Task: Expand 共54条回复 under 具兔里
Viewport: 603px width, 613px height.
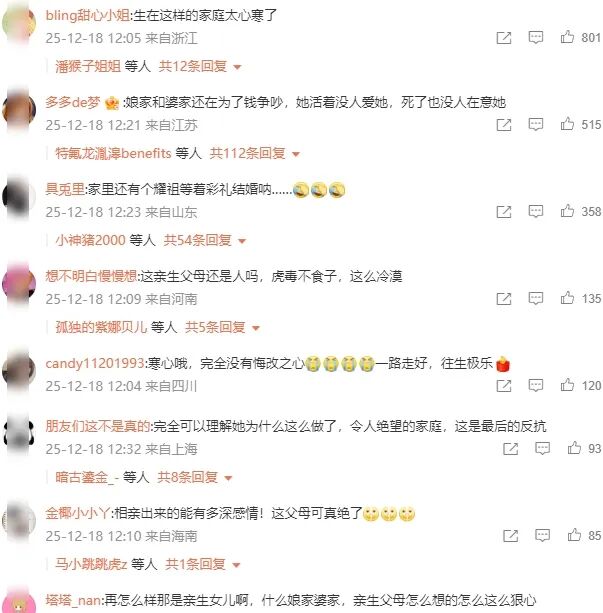Action: tap(205, 240)
